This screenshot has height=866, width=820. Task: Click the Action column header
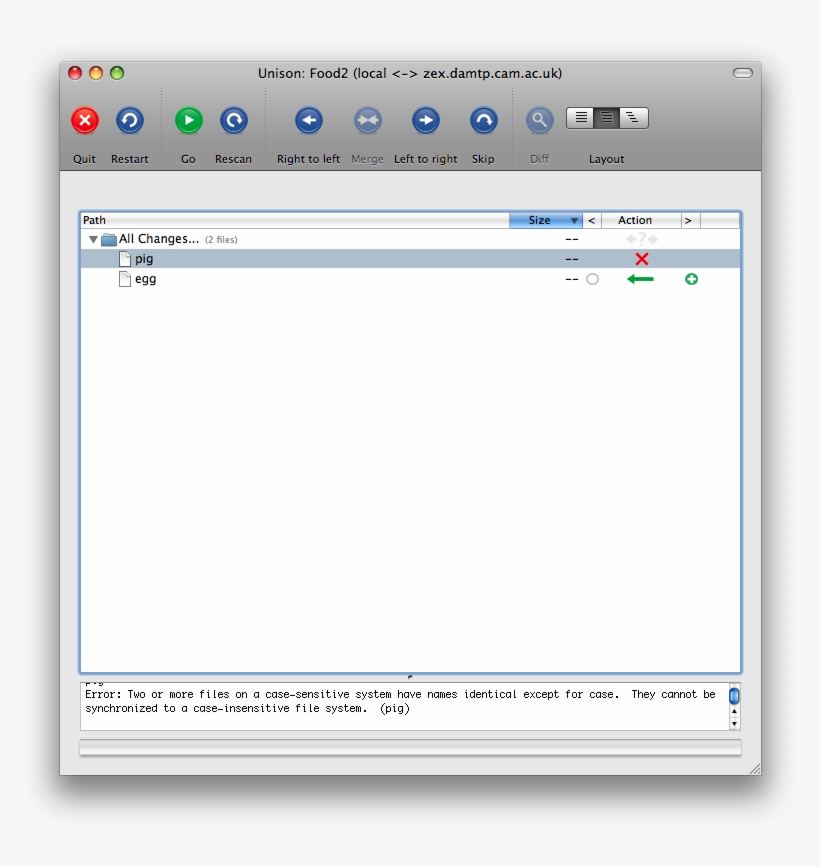point(637,220)
